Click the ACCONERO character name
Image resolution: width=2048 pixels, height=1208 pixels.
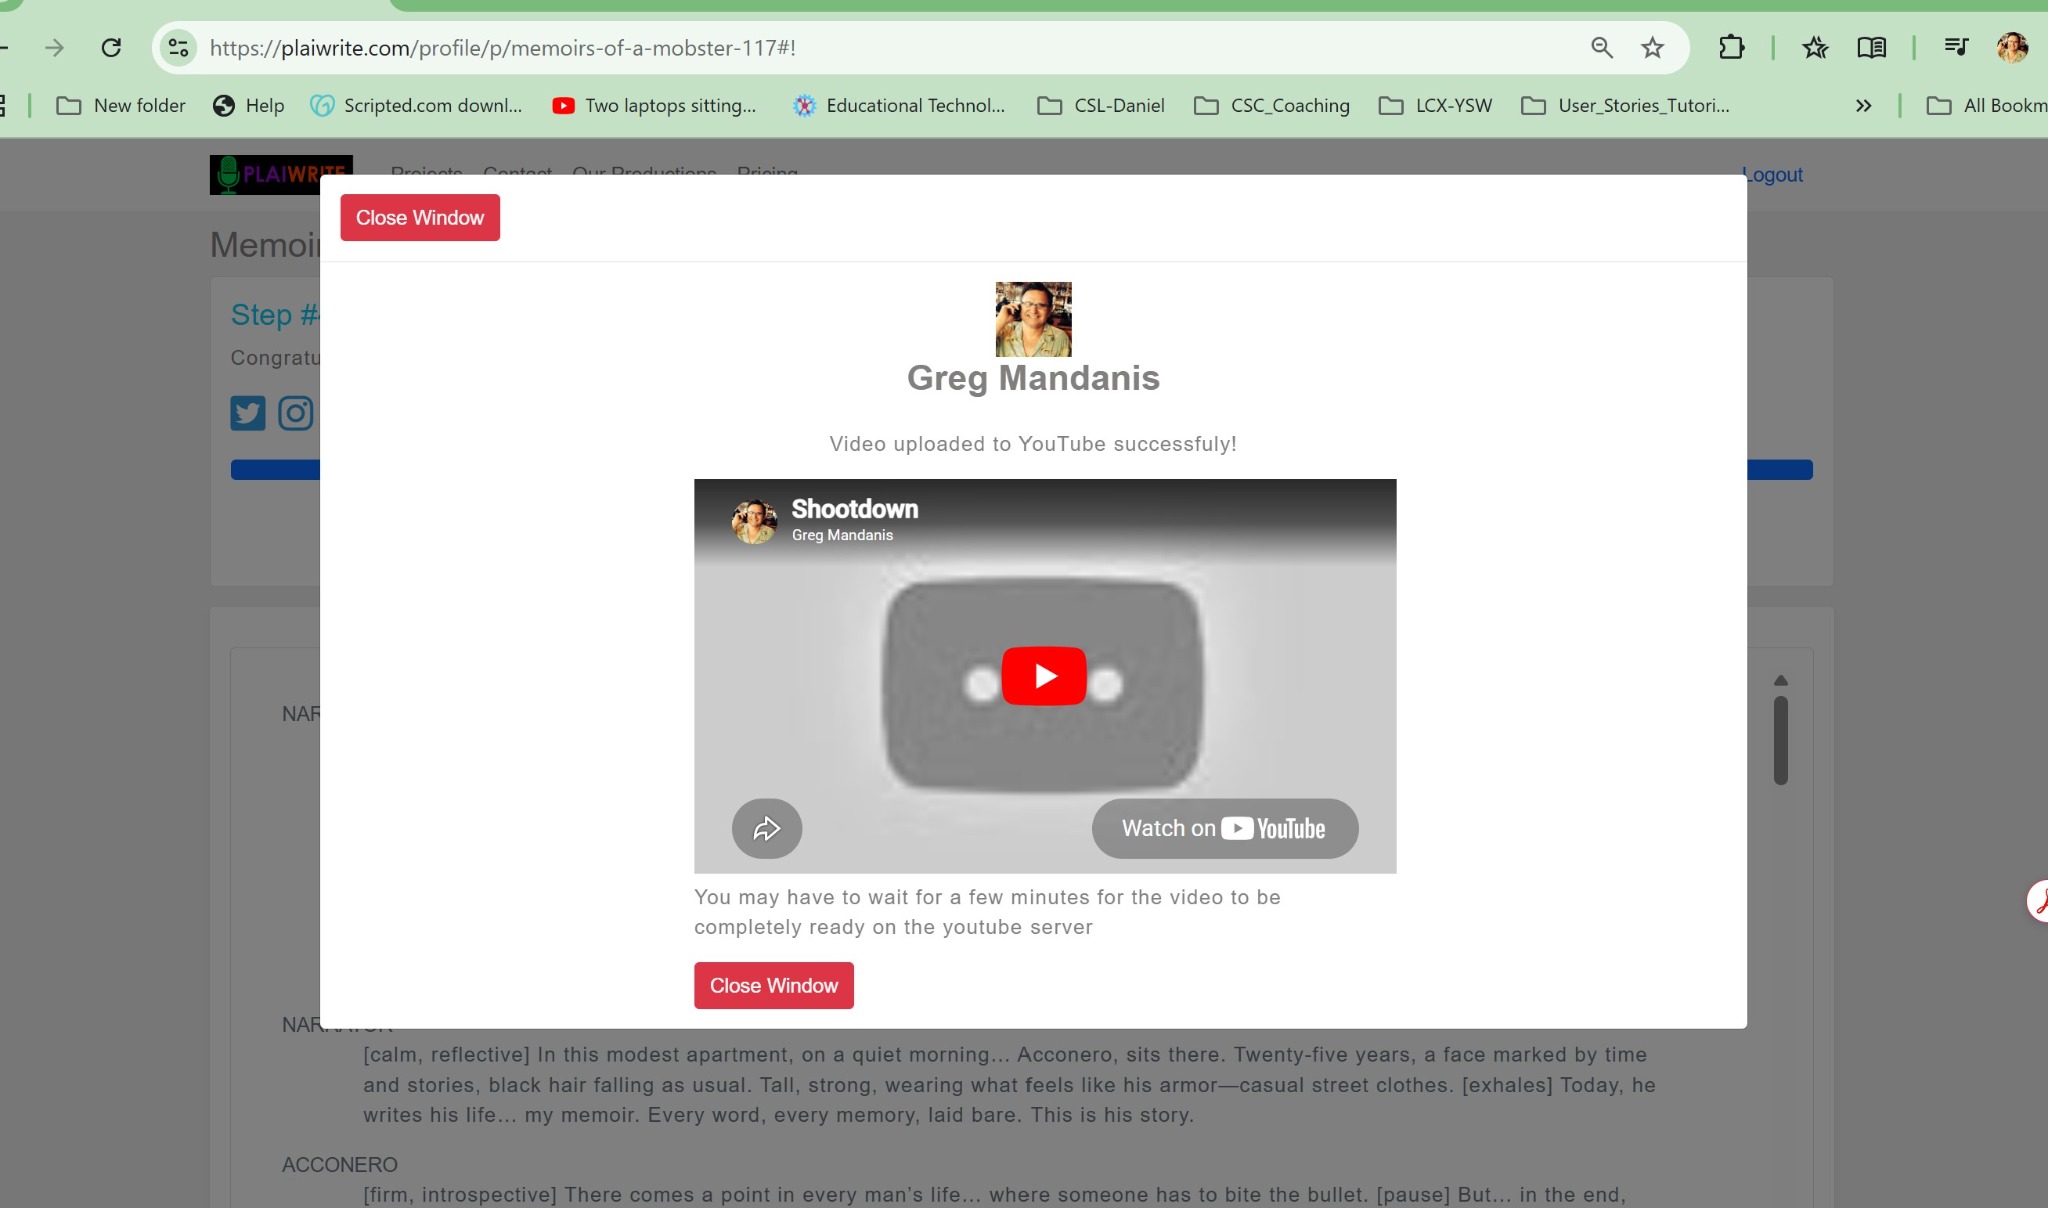pyautogui.click(x=340, y=1164)
